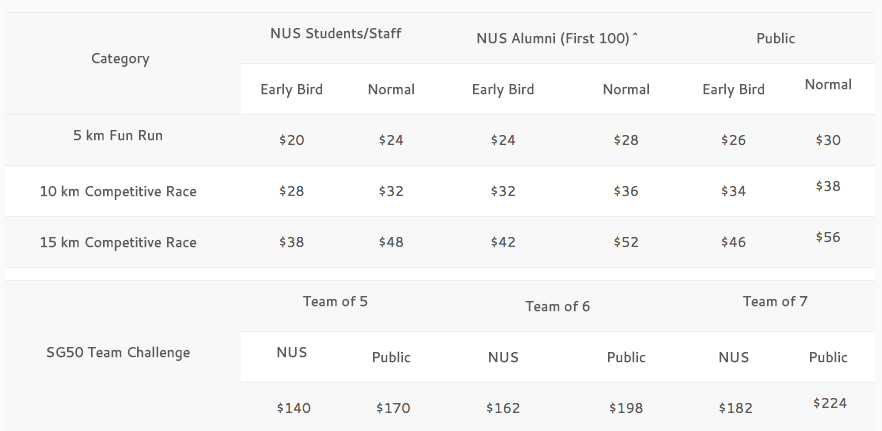Click the Category header cell

click(x=120, y=59)
